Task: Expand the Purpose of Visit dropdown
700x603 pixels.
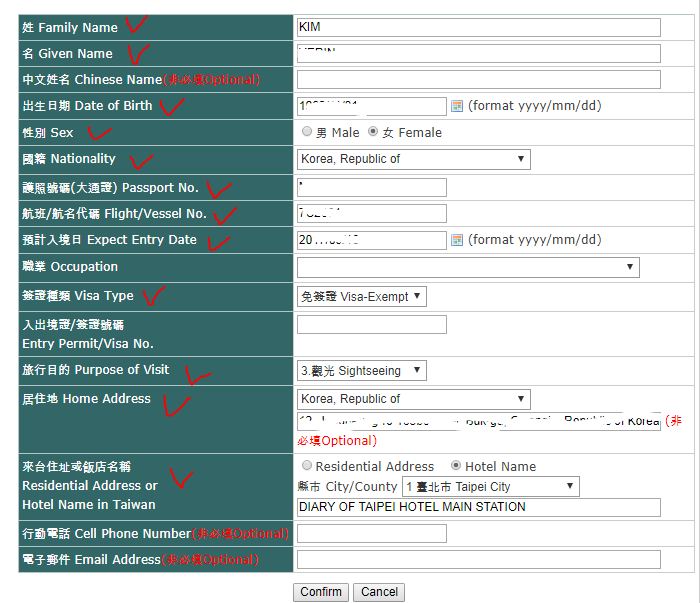Action: [362, 370]
